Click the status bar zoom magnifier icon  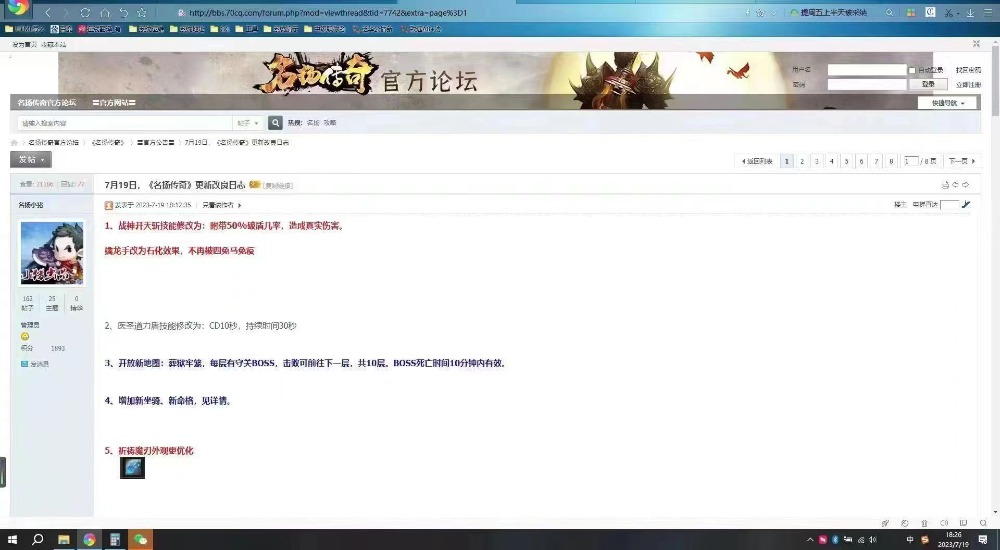click(983, 523)
